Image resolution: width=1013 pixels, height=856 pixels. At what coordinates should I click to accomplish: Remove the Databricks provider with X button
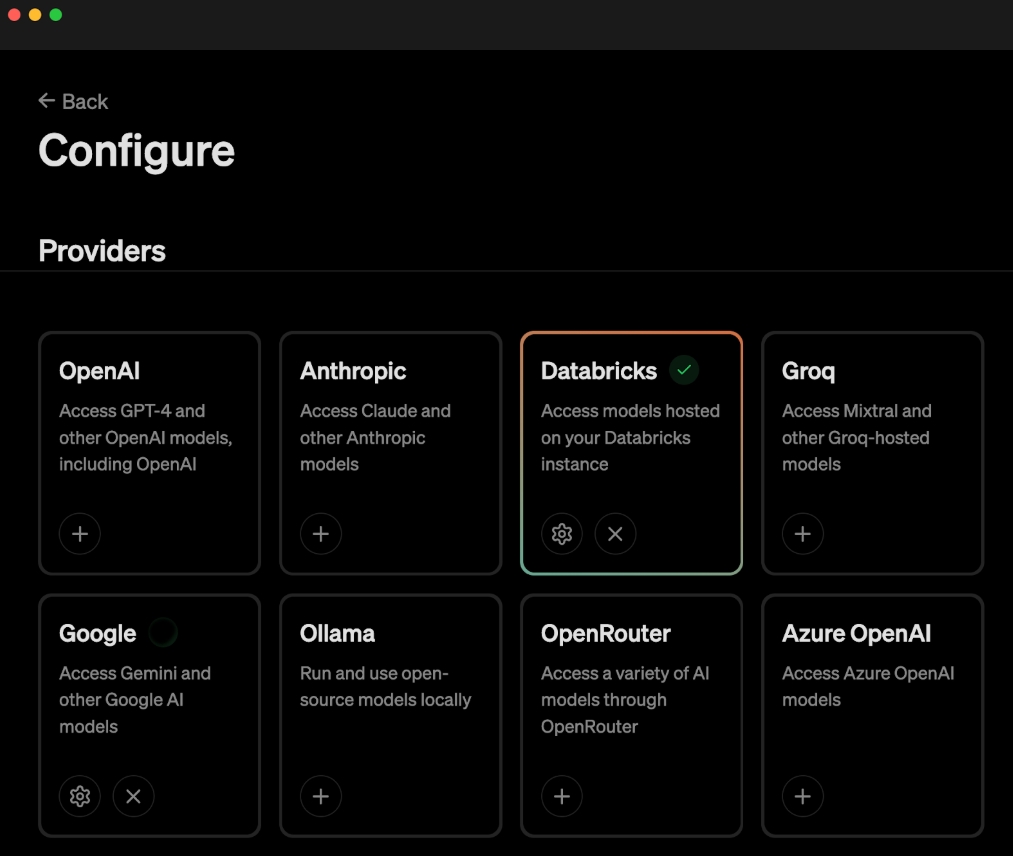[x=615, y=534]
